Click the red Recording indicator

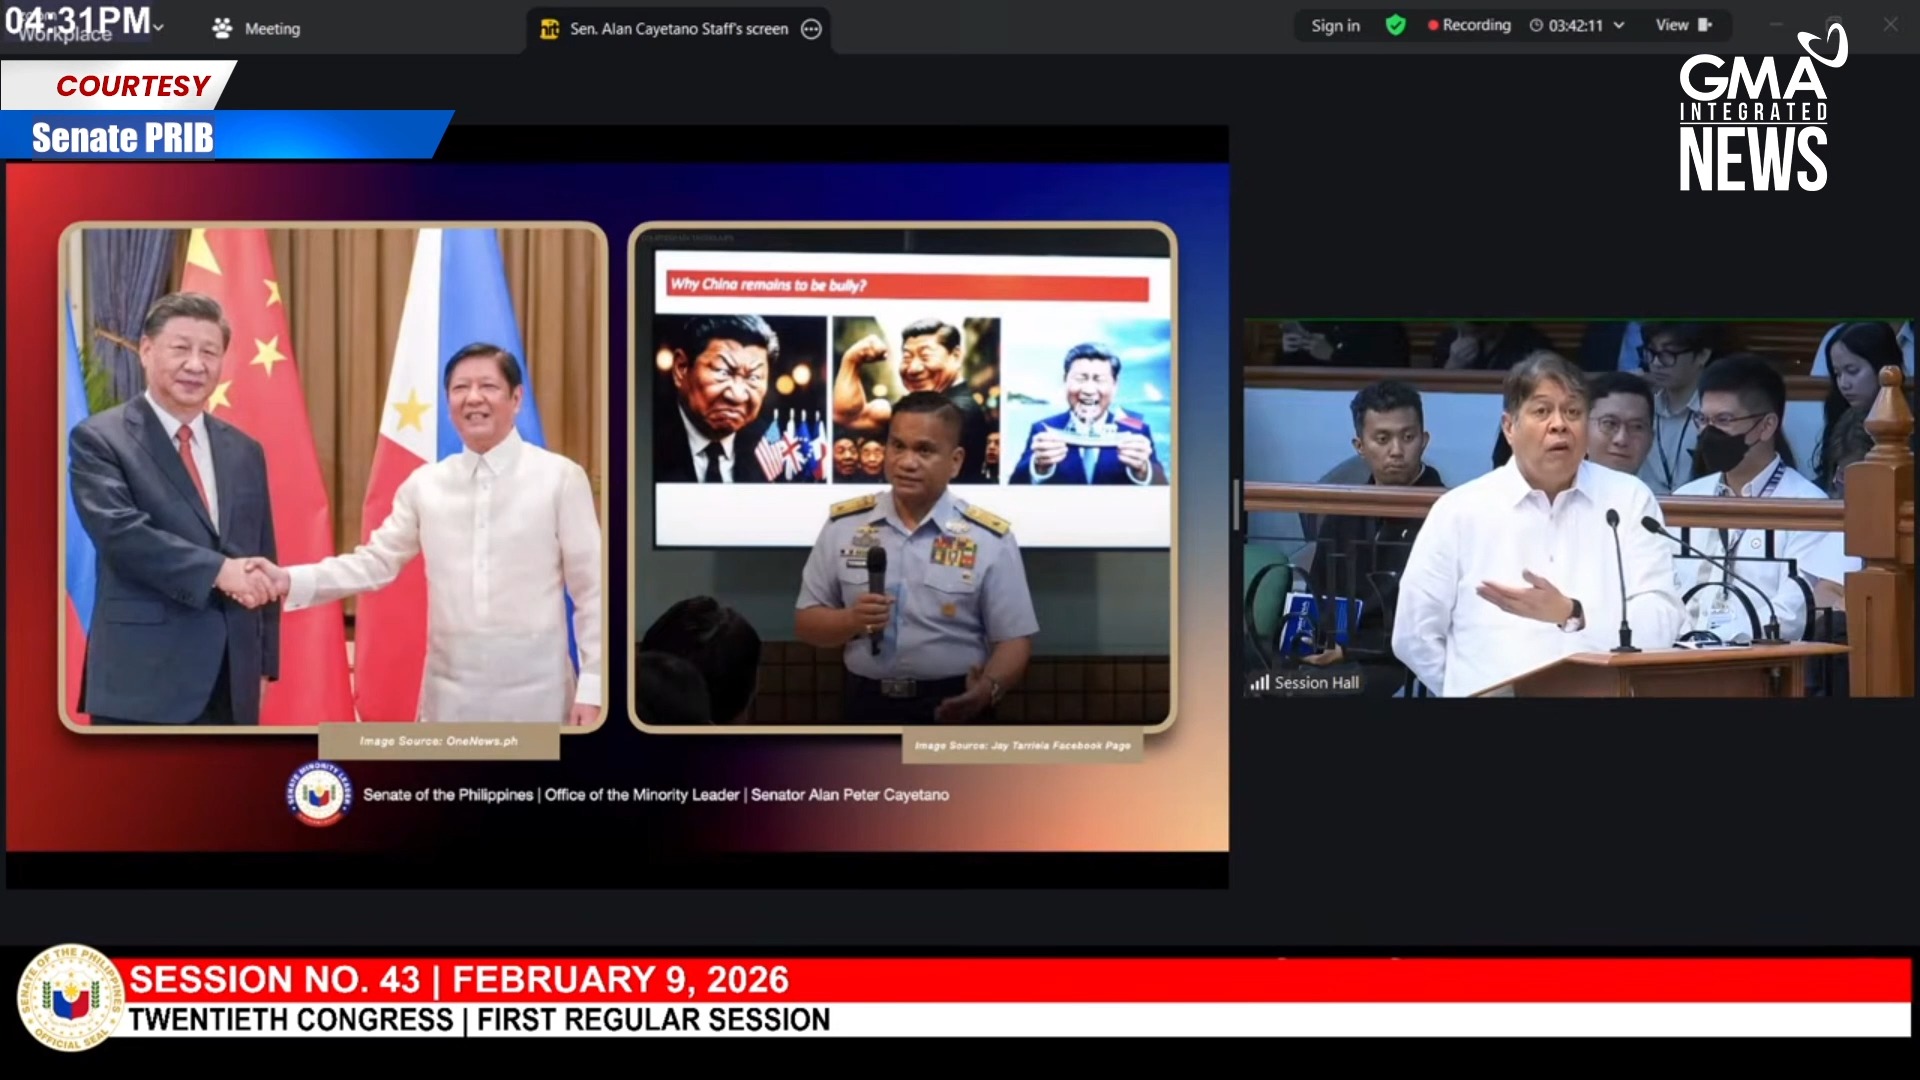click(1469, 25)
